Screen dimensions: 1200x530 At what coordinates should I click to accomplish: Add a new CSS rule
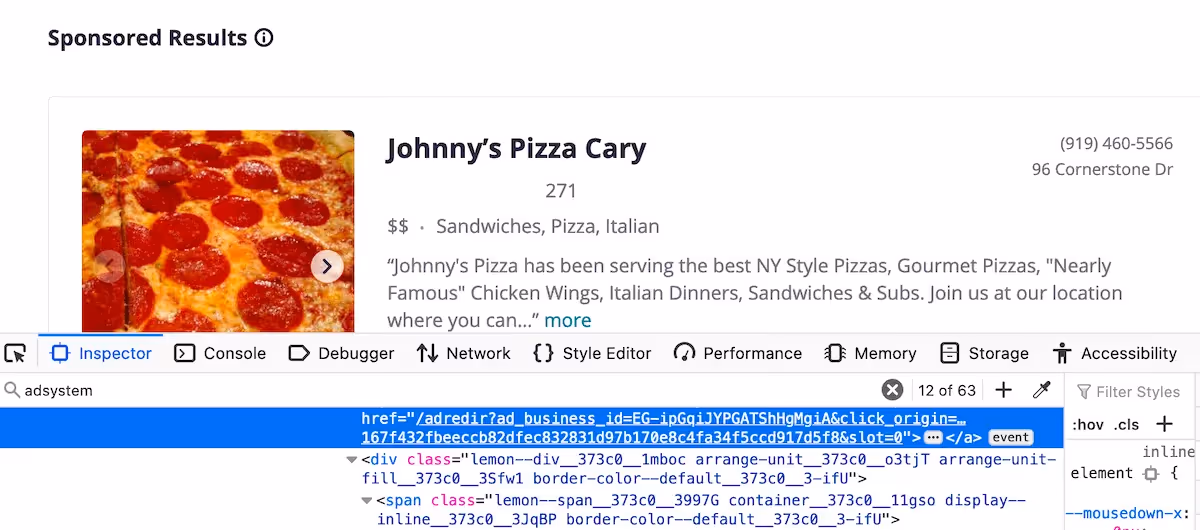1164,424
